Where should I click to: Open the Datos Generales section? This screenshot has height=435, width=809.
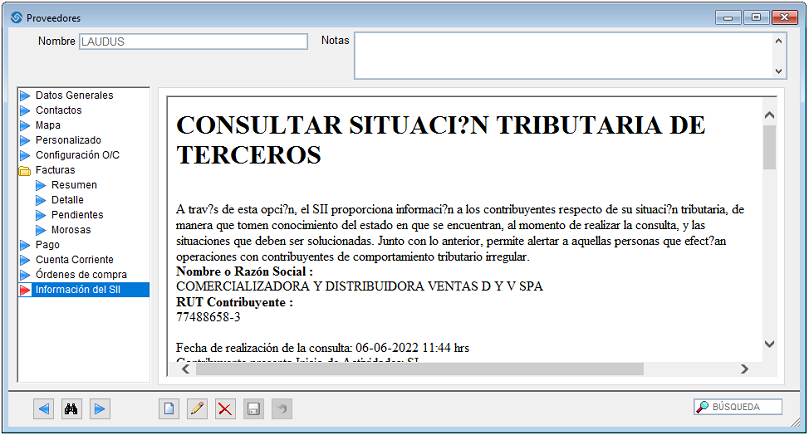click(74, 95)
